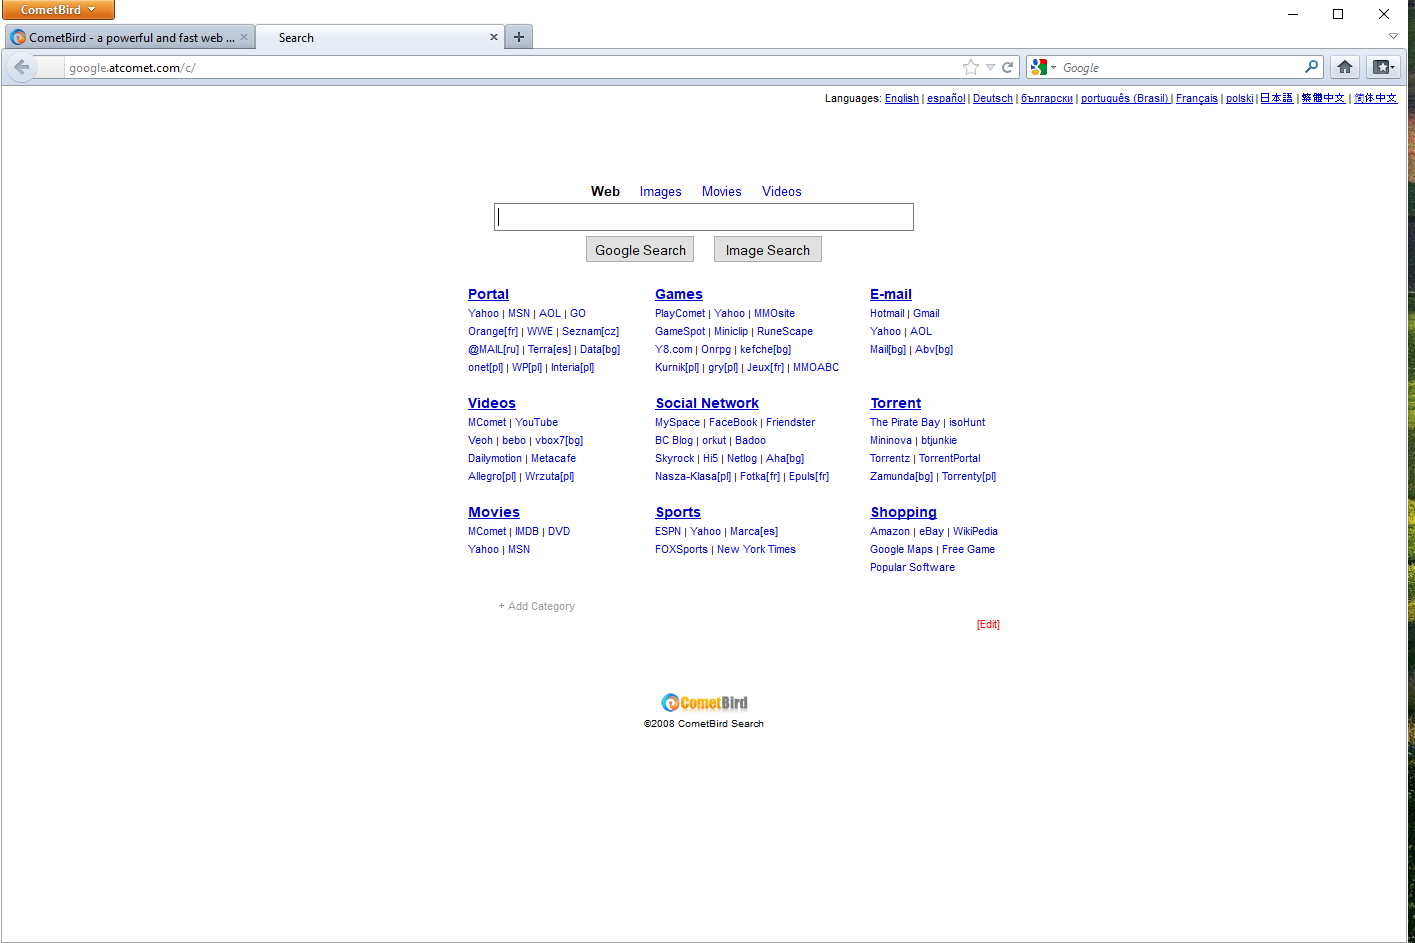This screenshot has width=1415, height=943.
Task: Open the FaceBook link
Action: tap(733, 422)
